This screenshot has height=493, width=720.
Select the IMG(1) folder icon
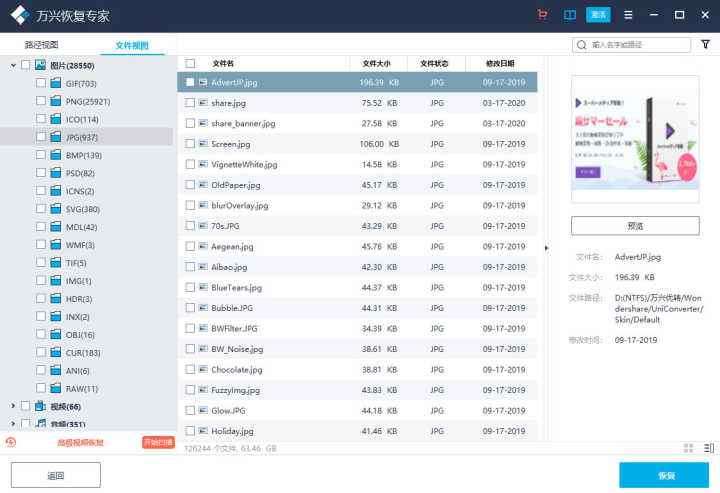(x=56, y=280)
